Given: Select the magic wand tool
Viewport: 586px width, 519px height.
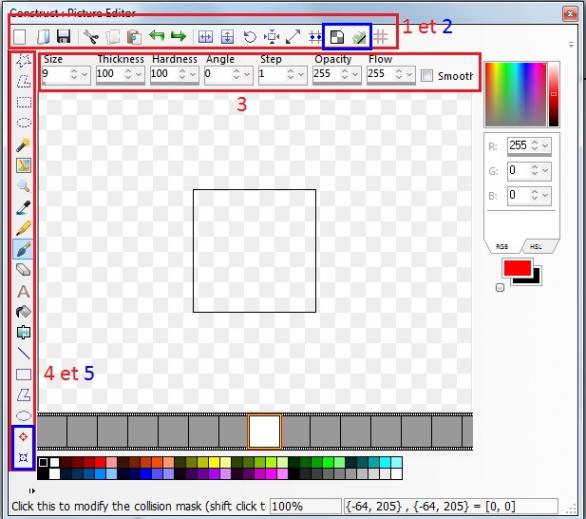Looking at the screenshot, I should tap(23, 145).
